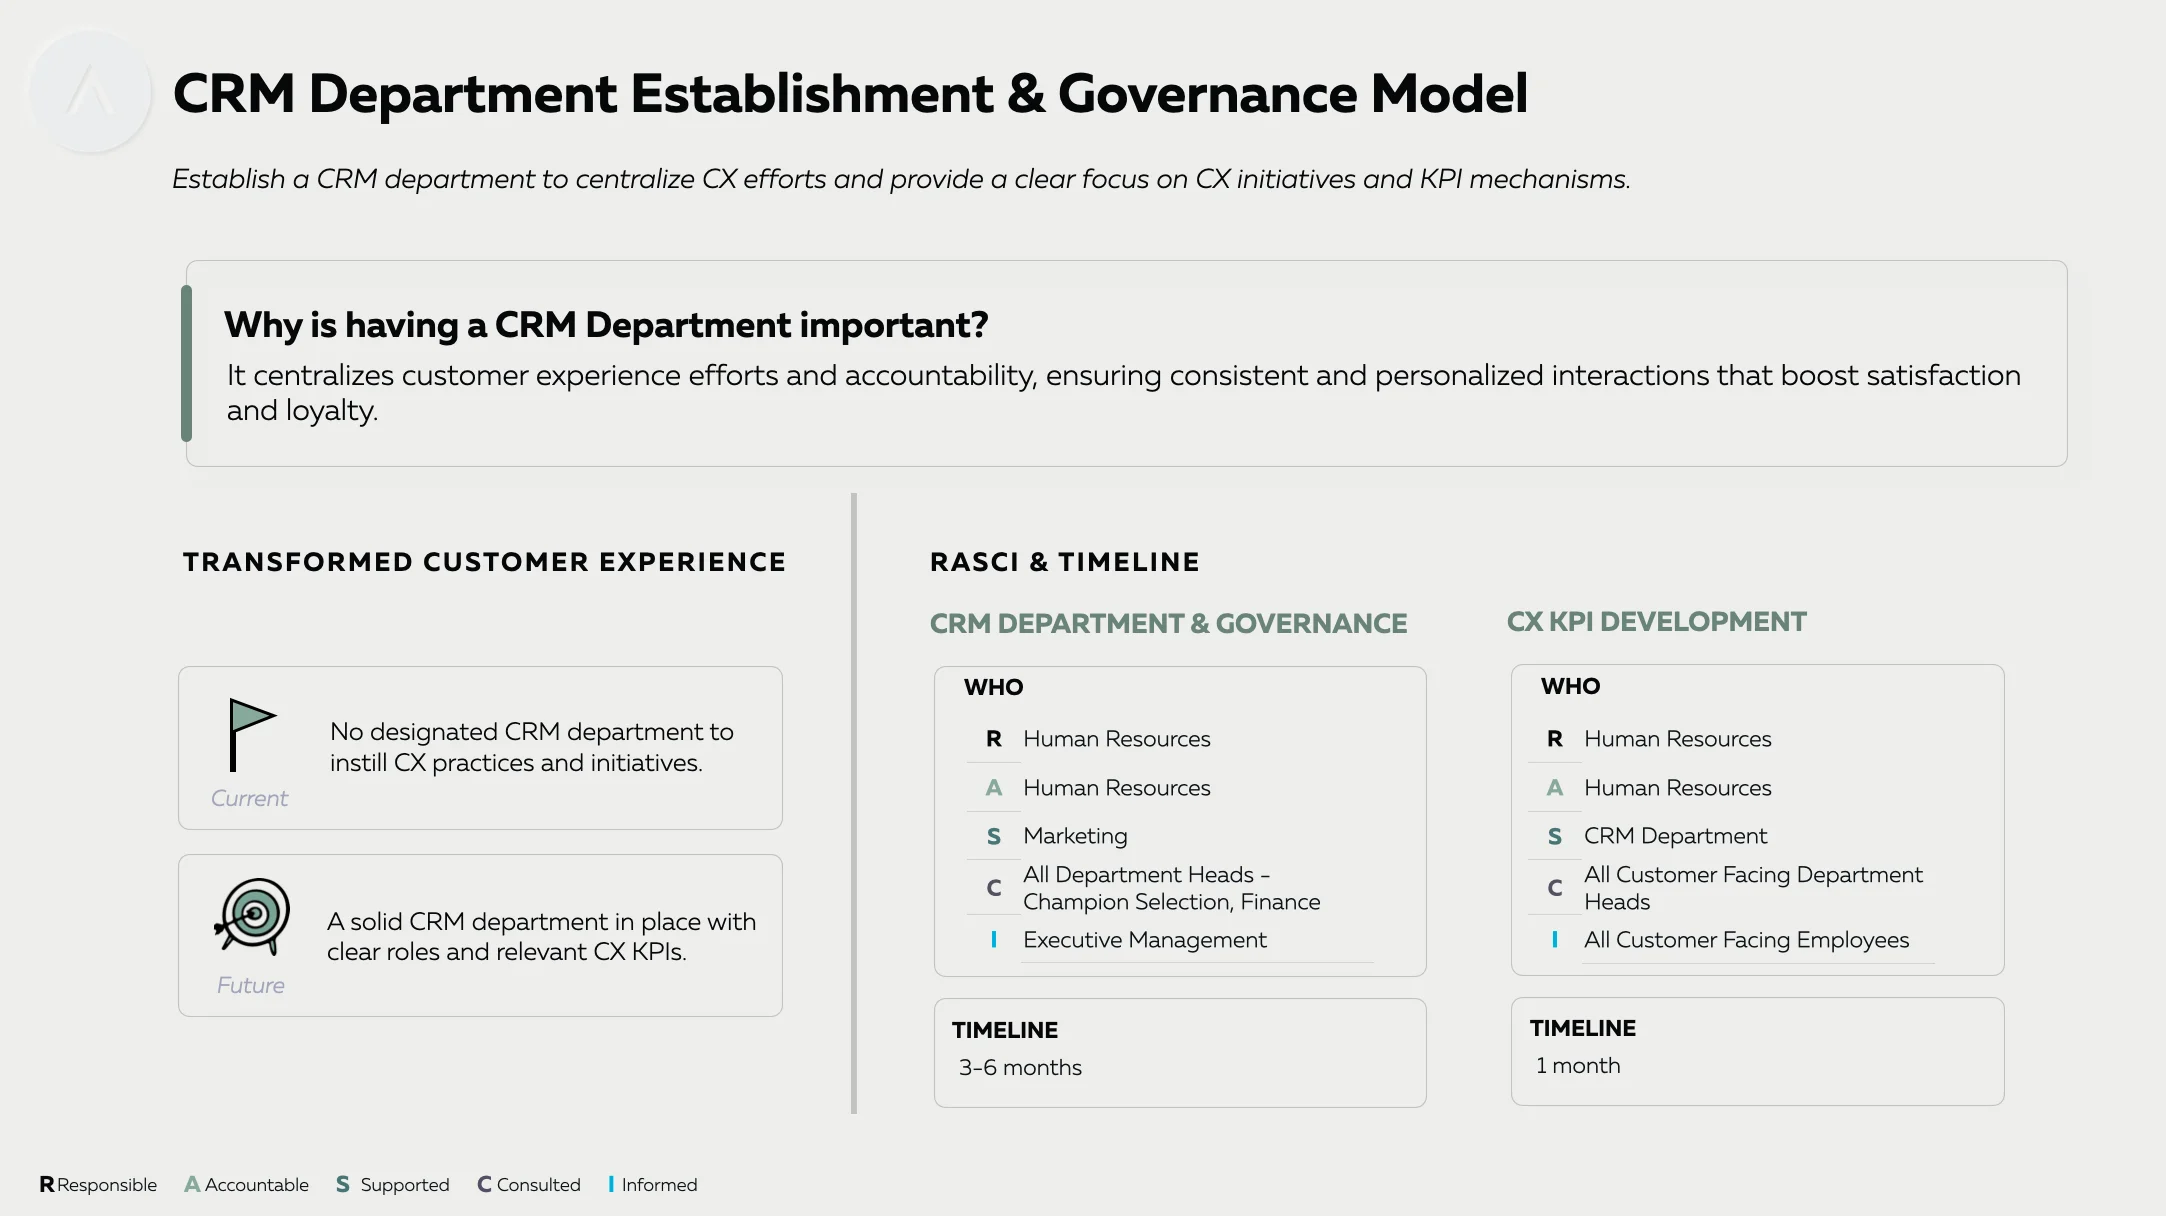
Task: Click the No designated CRM department text
Action: tap(532, 747)
